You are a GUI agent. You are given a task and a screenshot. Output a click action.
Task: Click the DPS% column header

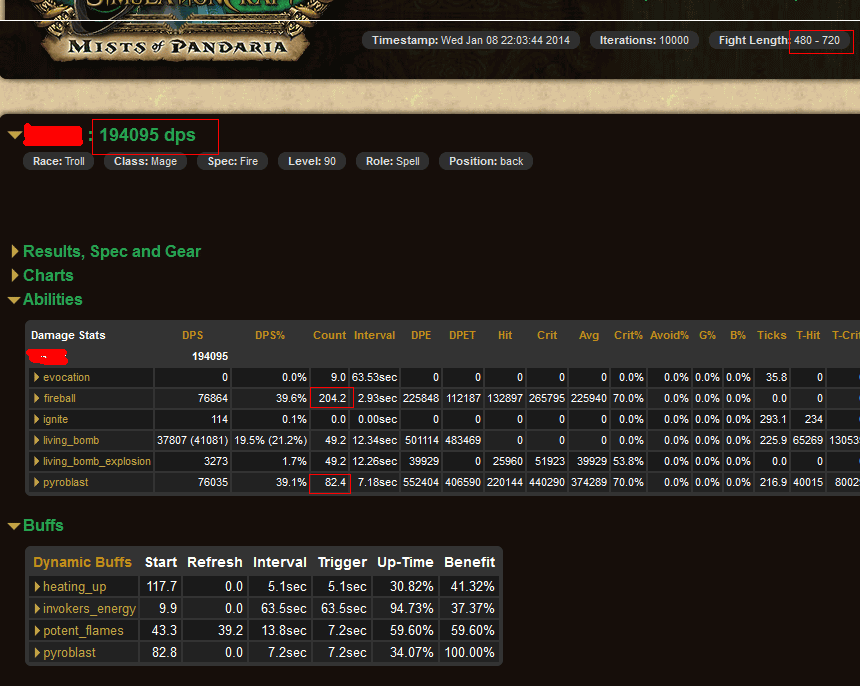[x=270, y=335]
